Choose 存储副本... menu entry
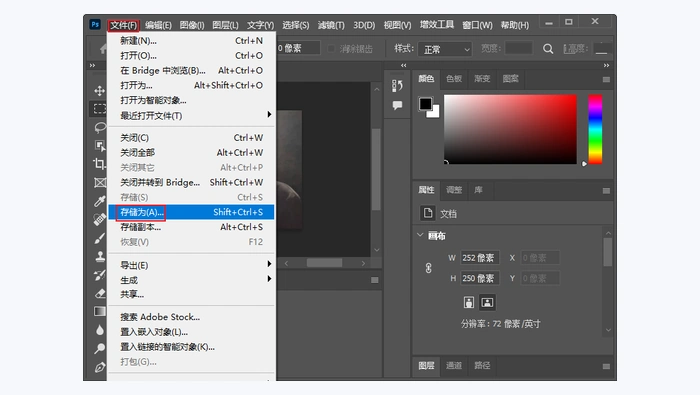The image size is (700, 395). click(191, 227)
